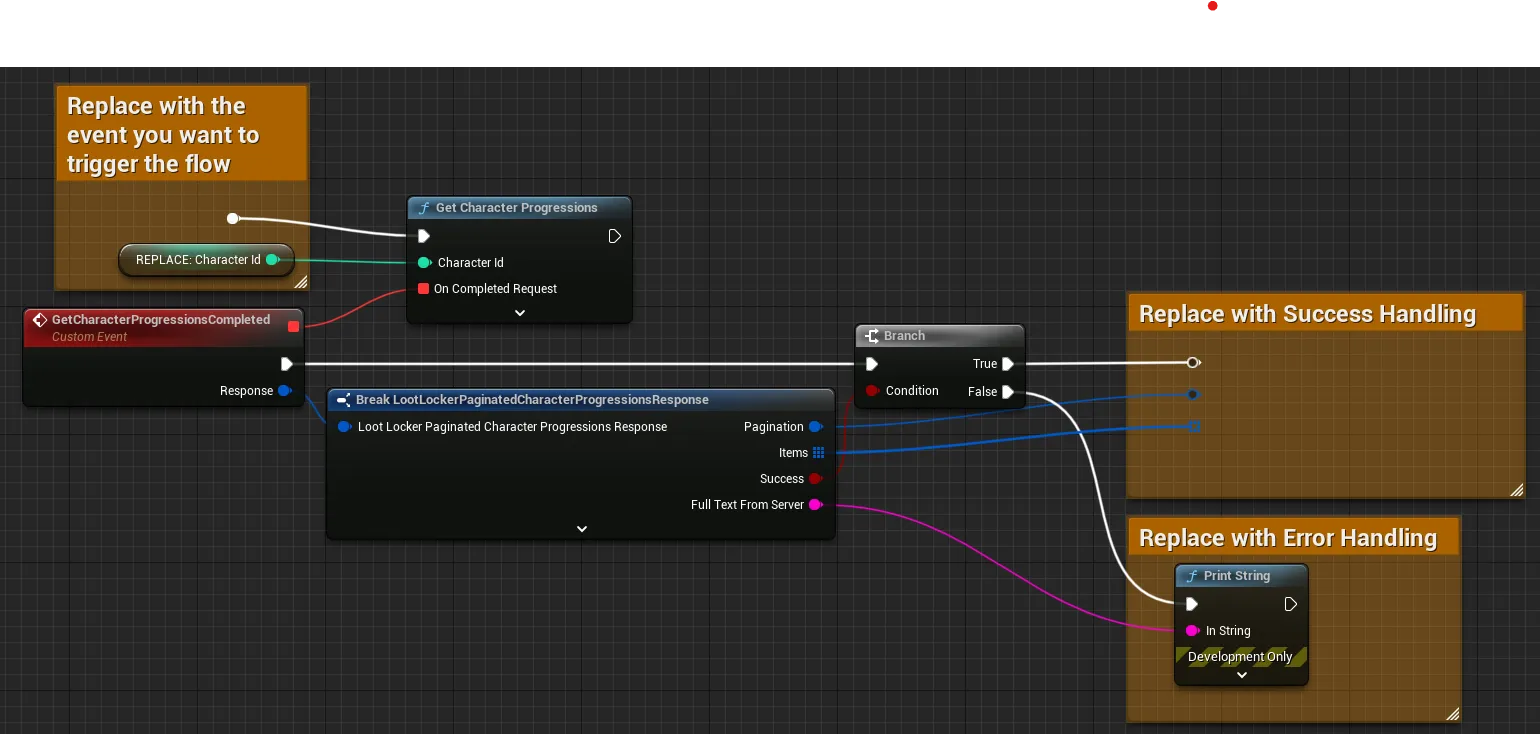Click the Break struct node icon

(343, 400)
